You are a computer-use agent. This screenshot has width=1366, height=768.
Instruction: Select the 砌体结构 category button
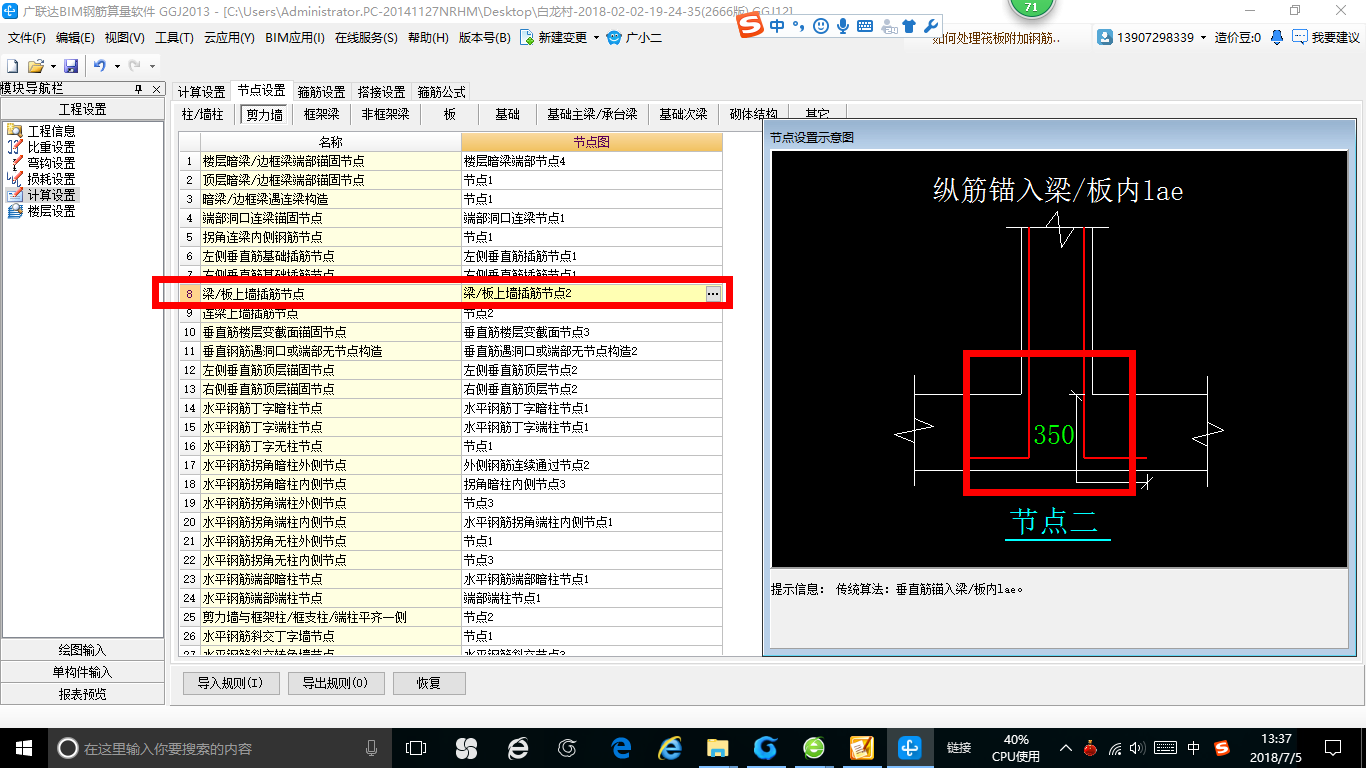[754, 114]
